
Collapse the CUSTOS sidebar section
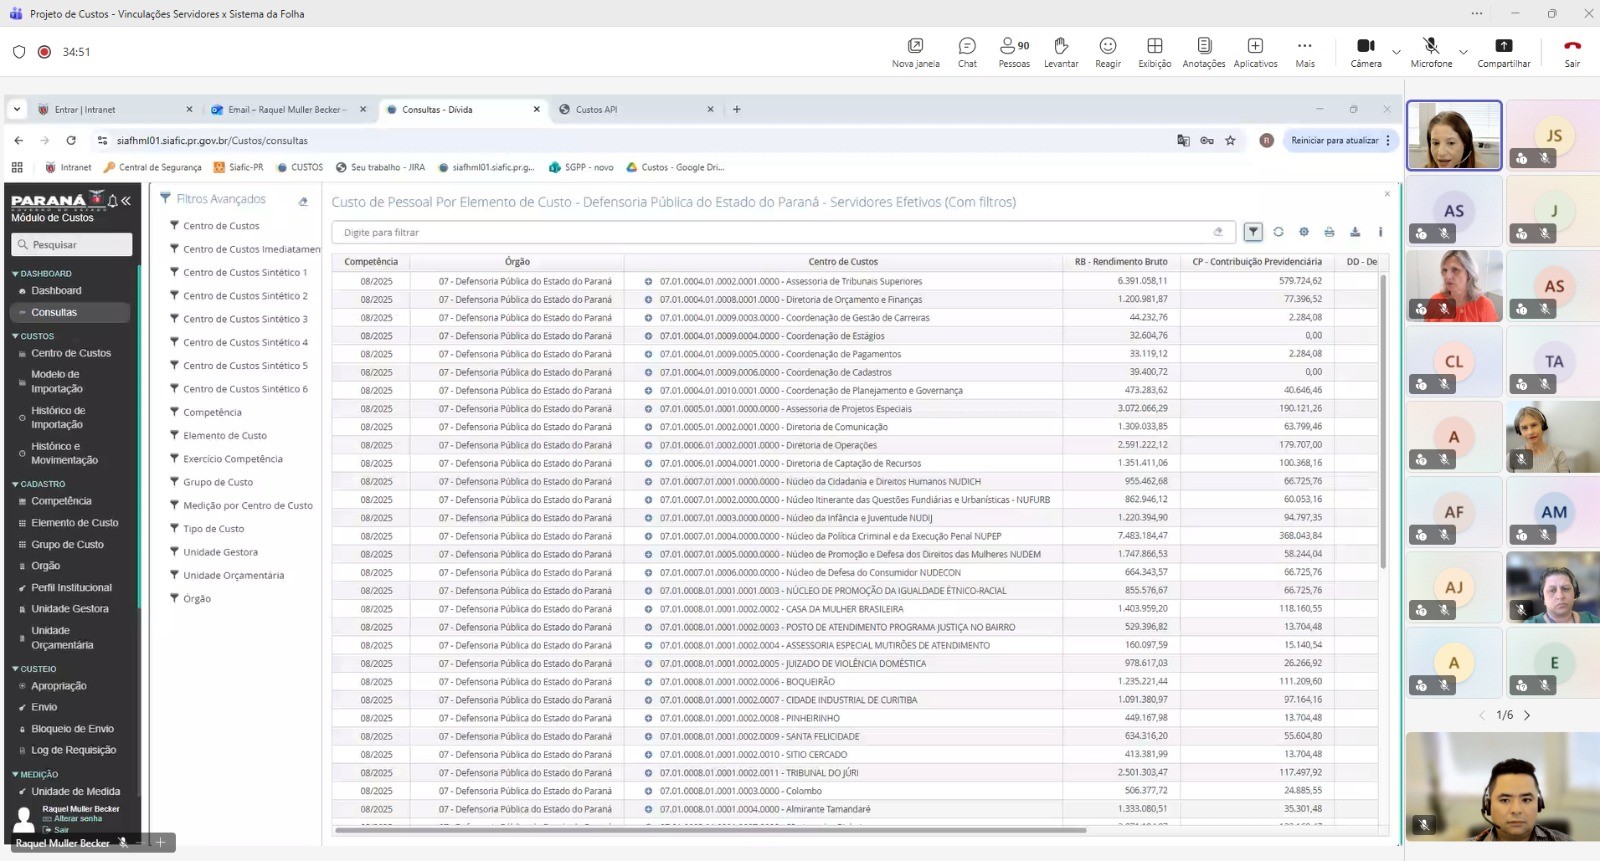[37, 336]
